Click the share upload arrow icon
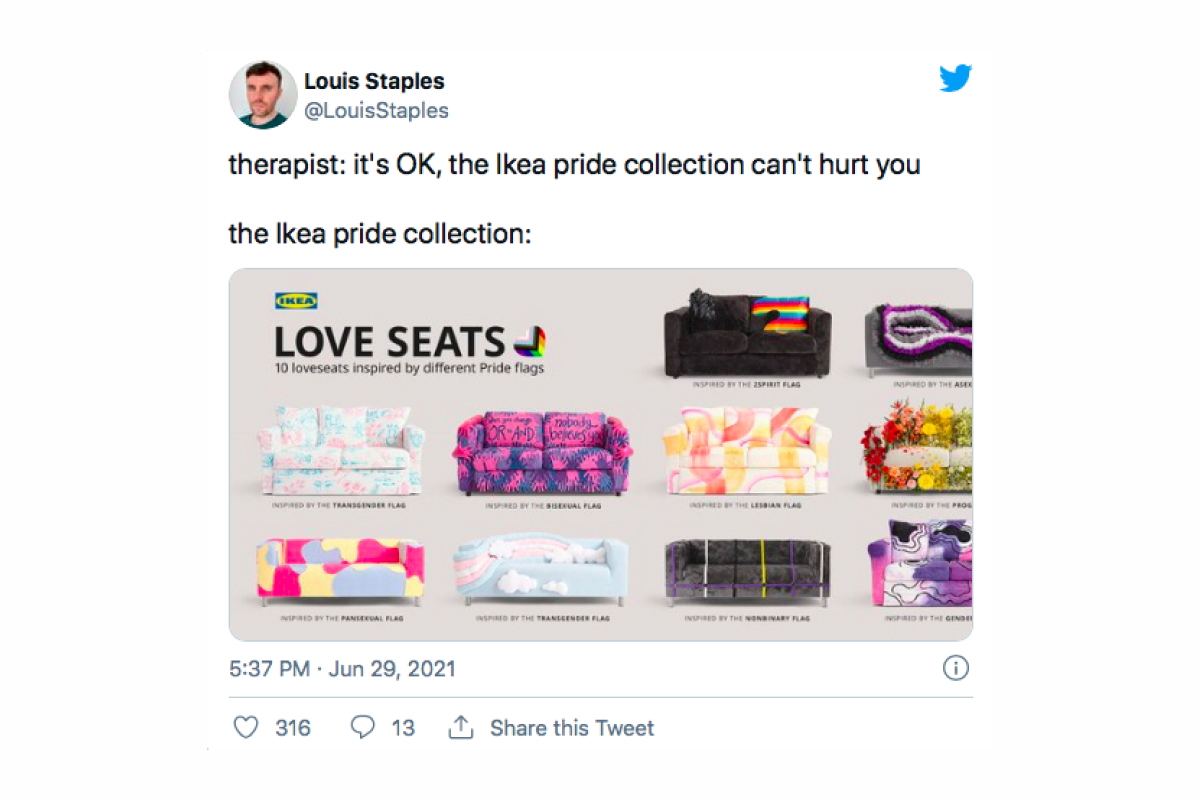The height and width of the screenshot is (800, 1200). pos(460,727)
